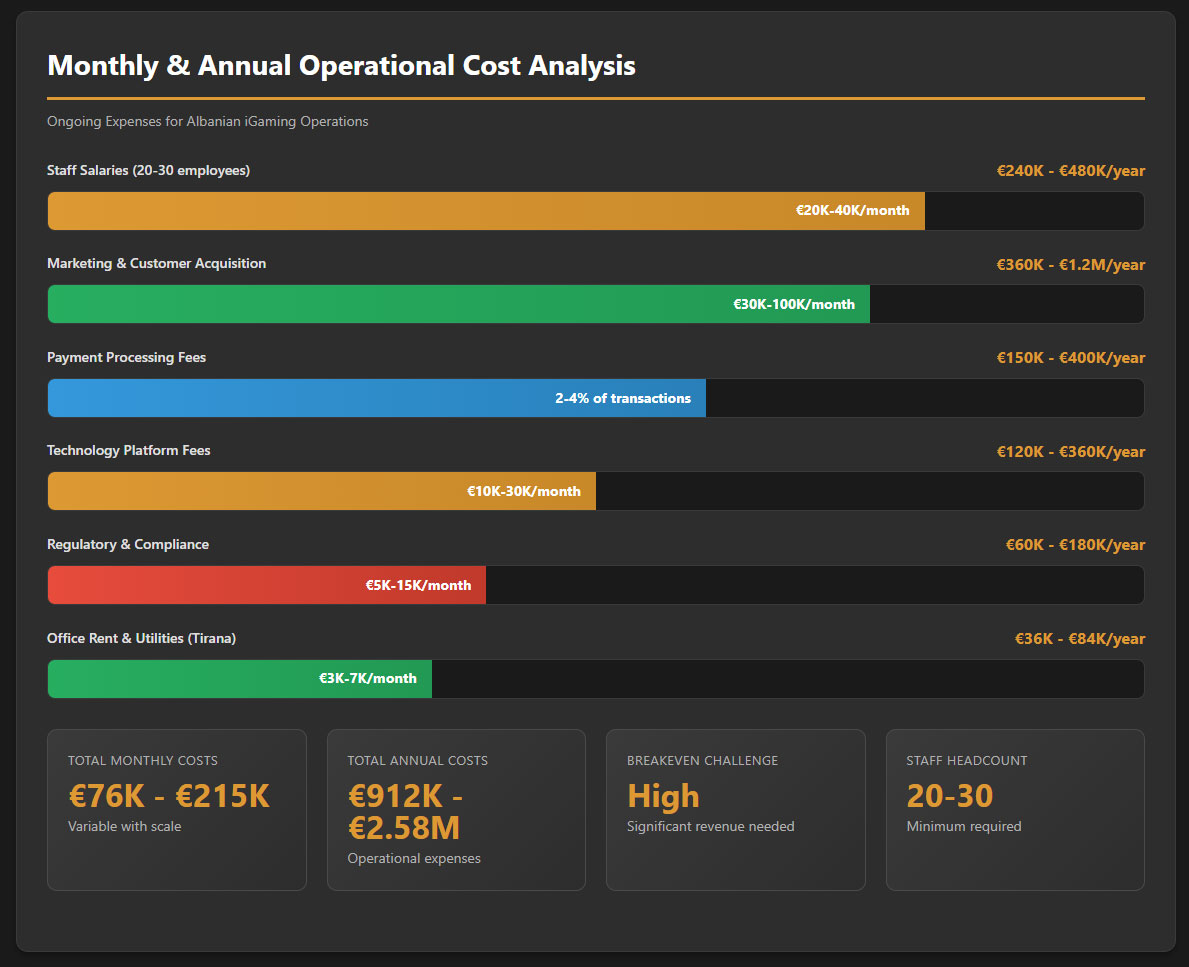The width and height of the screenshot is (1189, 967).
Task: Click the Staff Salaries orange progress bar
Action: tap(486, 211)
